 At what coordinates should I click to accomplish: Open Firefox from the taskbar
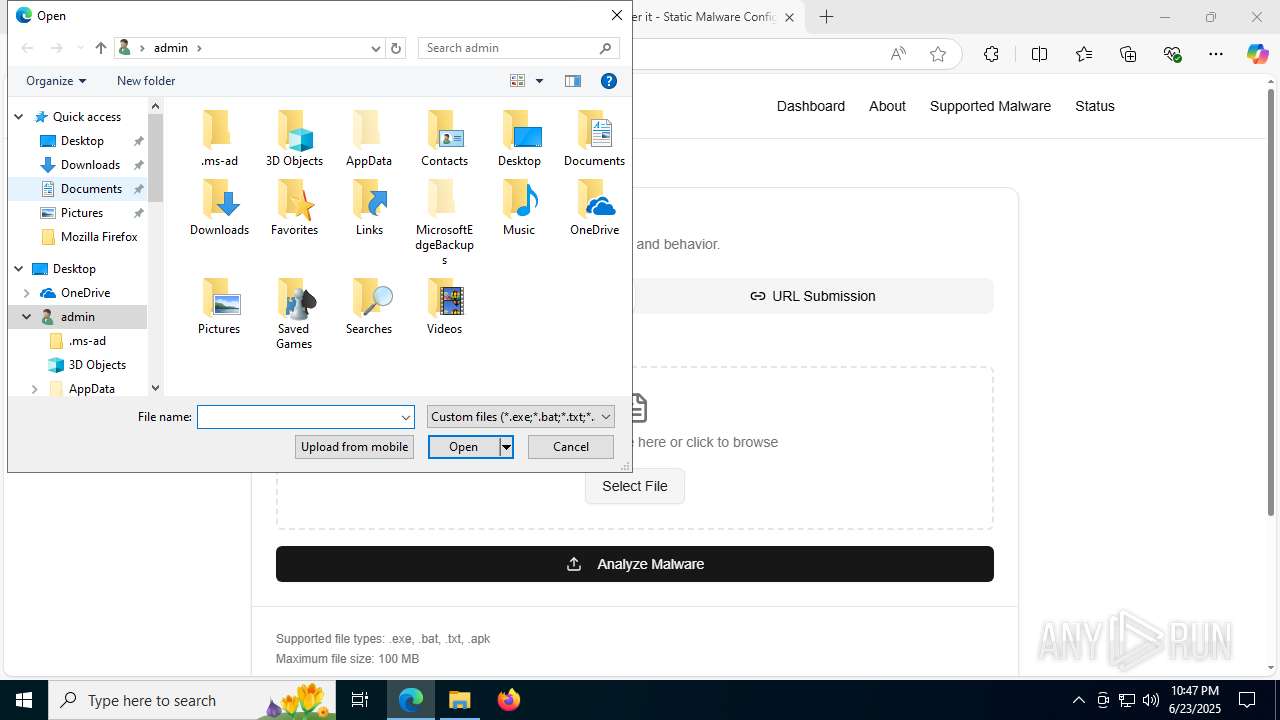click(x=508, y=700)
